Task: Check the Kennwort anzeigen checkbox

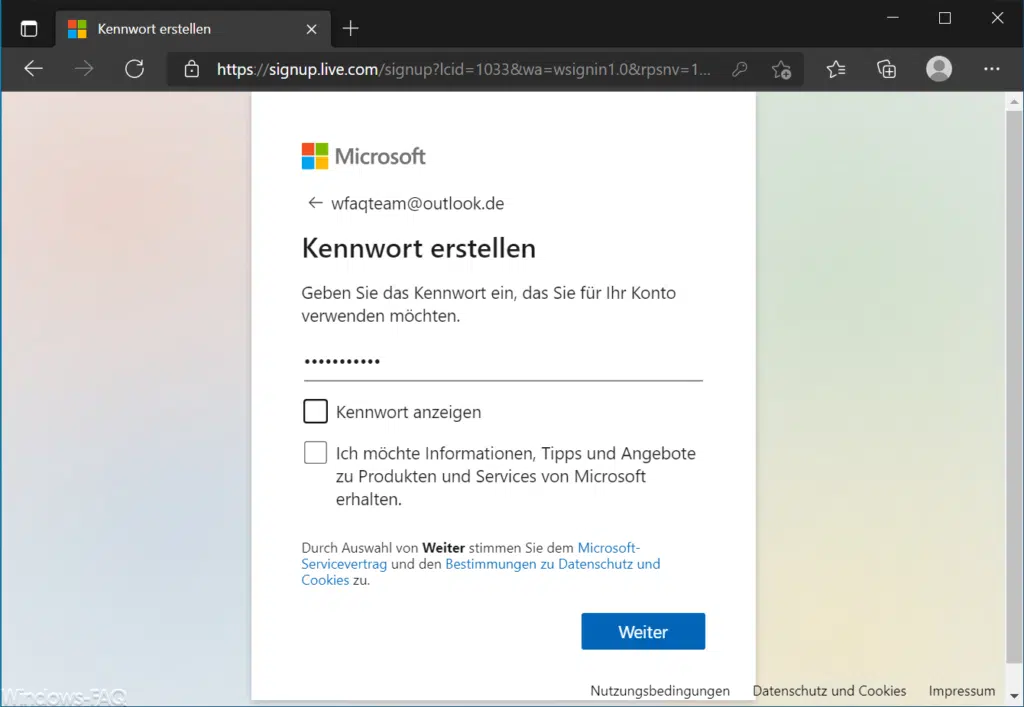Action: tap(315, 411)
